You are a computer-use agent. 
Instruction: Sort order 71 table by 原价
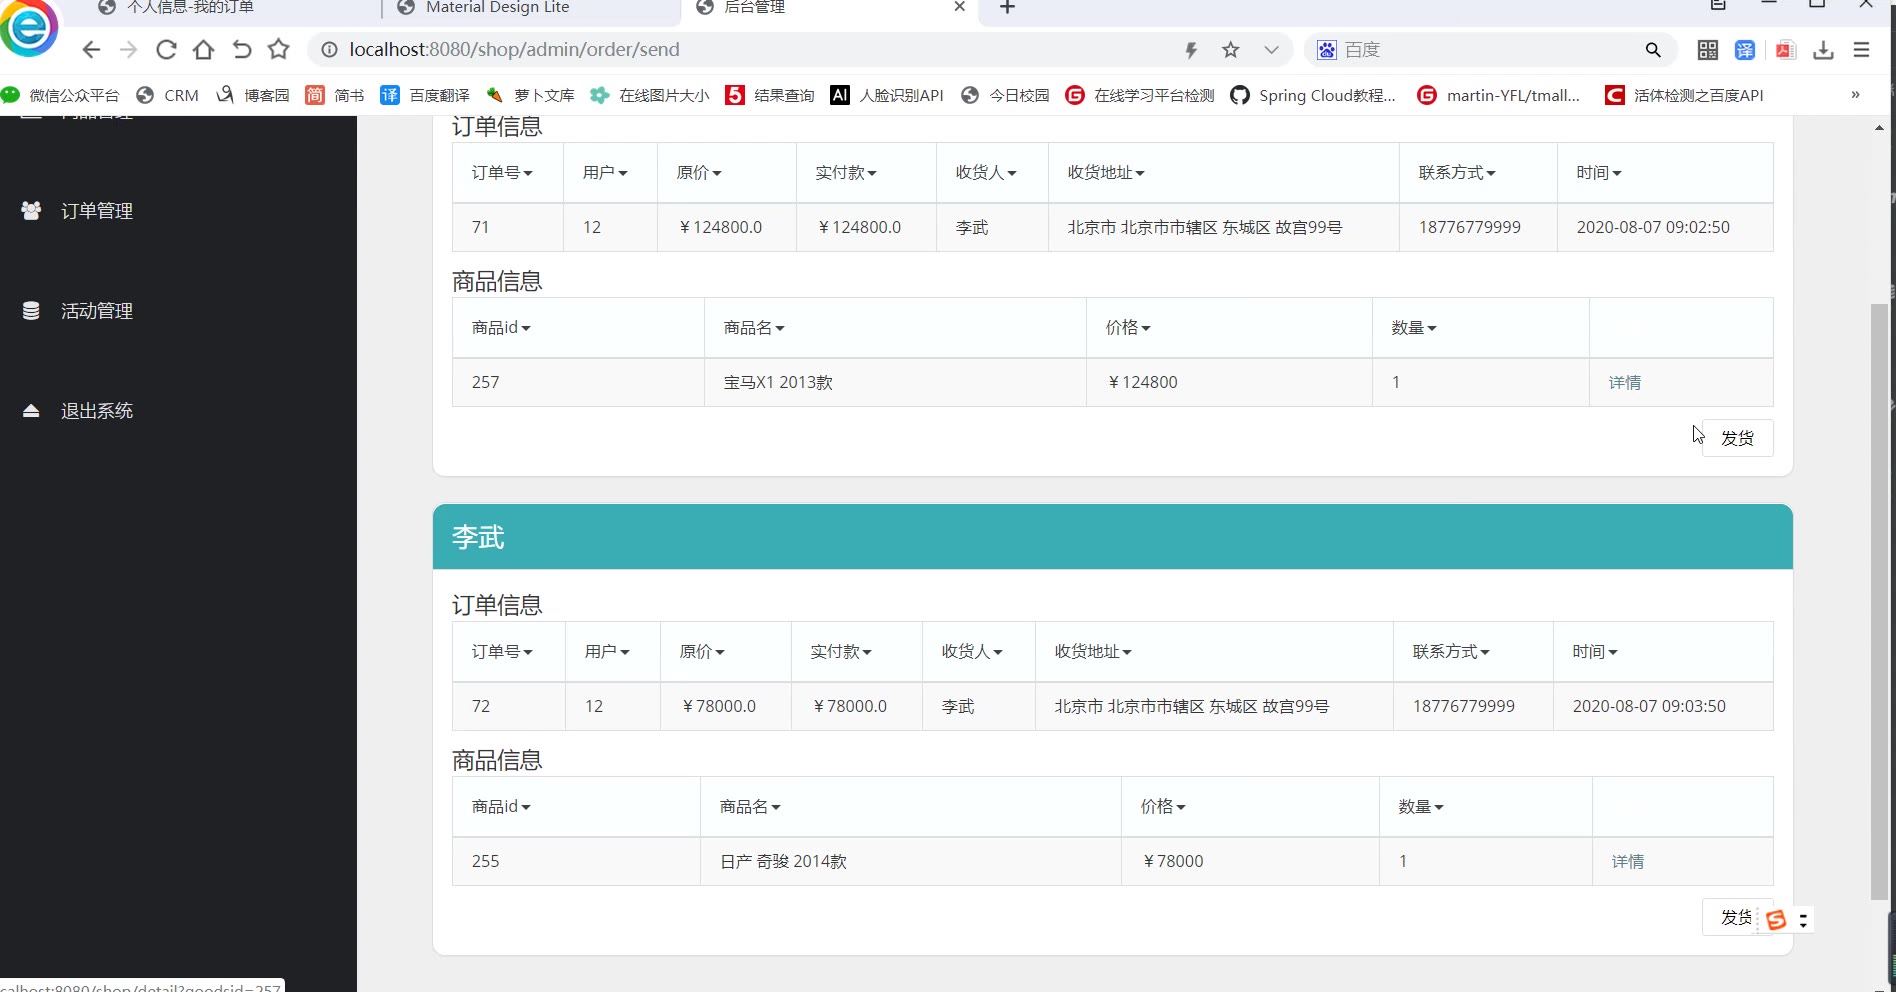click(x=699, y=173)
